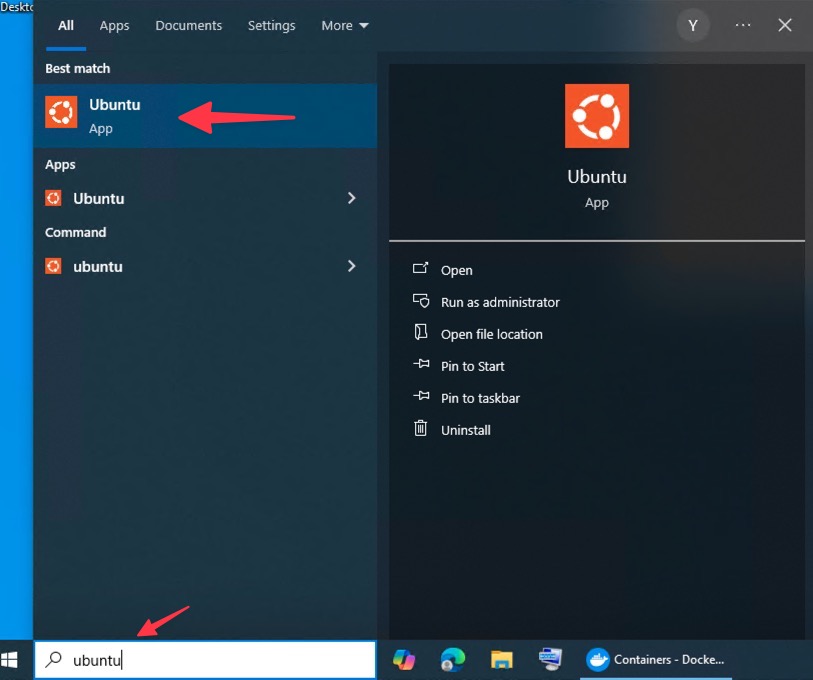Switch to the Settings tab

coord(271,25)
